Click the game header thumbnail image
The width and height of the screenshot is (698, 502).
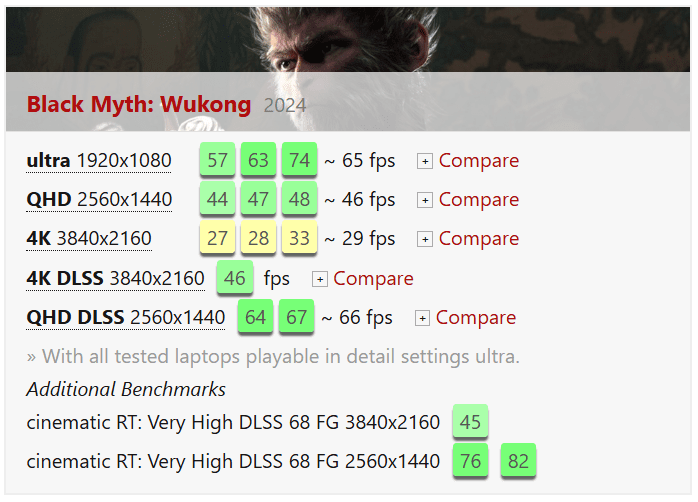click(x=348, y=69)
